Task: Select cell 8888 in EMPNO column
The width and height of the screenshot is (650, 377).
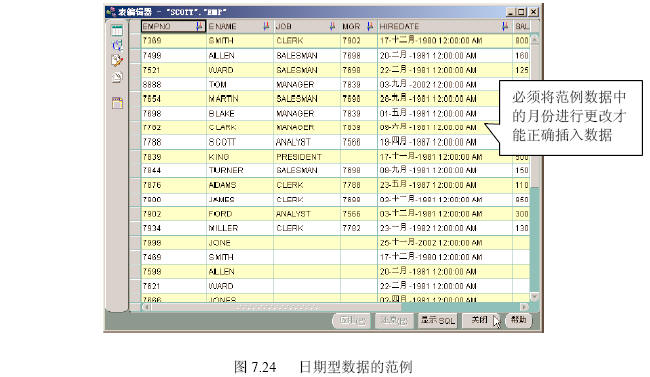Action: click(x=173, y=85)
